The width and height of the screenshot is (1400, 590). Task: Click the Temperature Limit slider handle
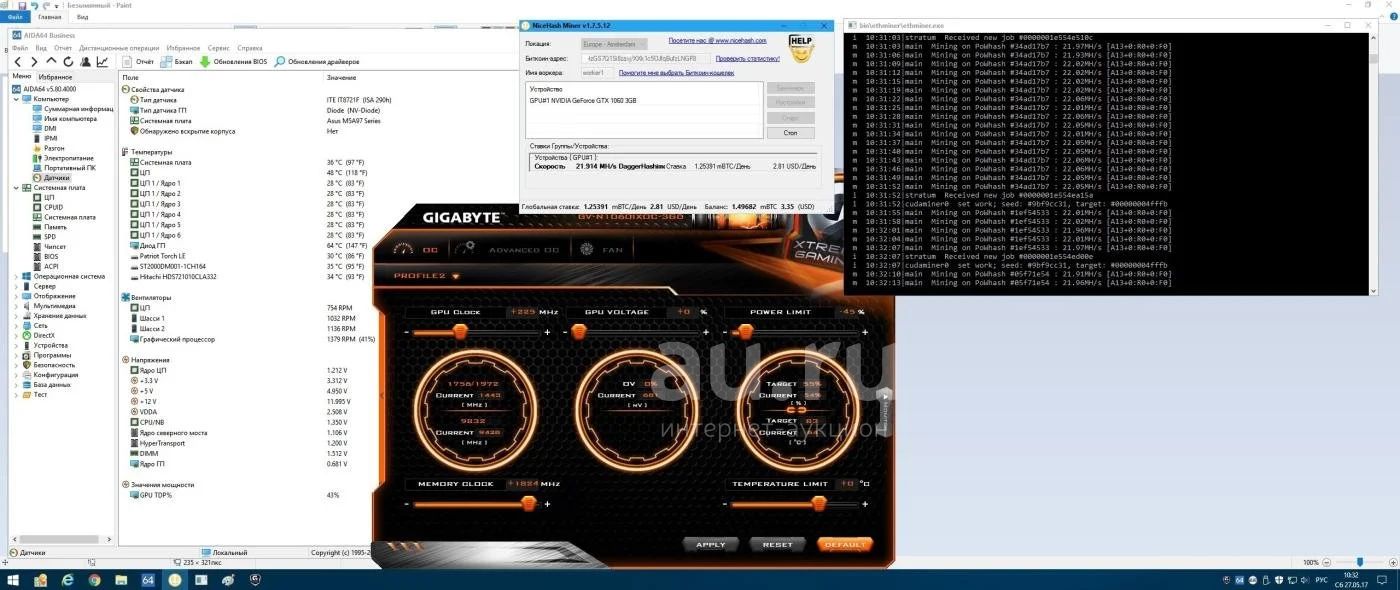click(819, 504)
